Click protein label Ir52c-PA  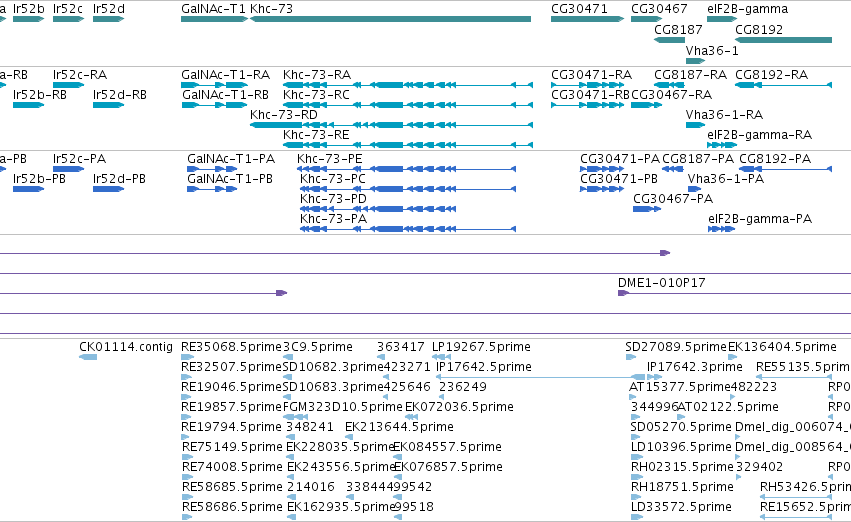[79, 158]
